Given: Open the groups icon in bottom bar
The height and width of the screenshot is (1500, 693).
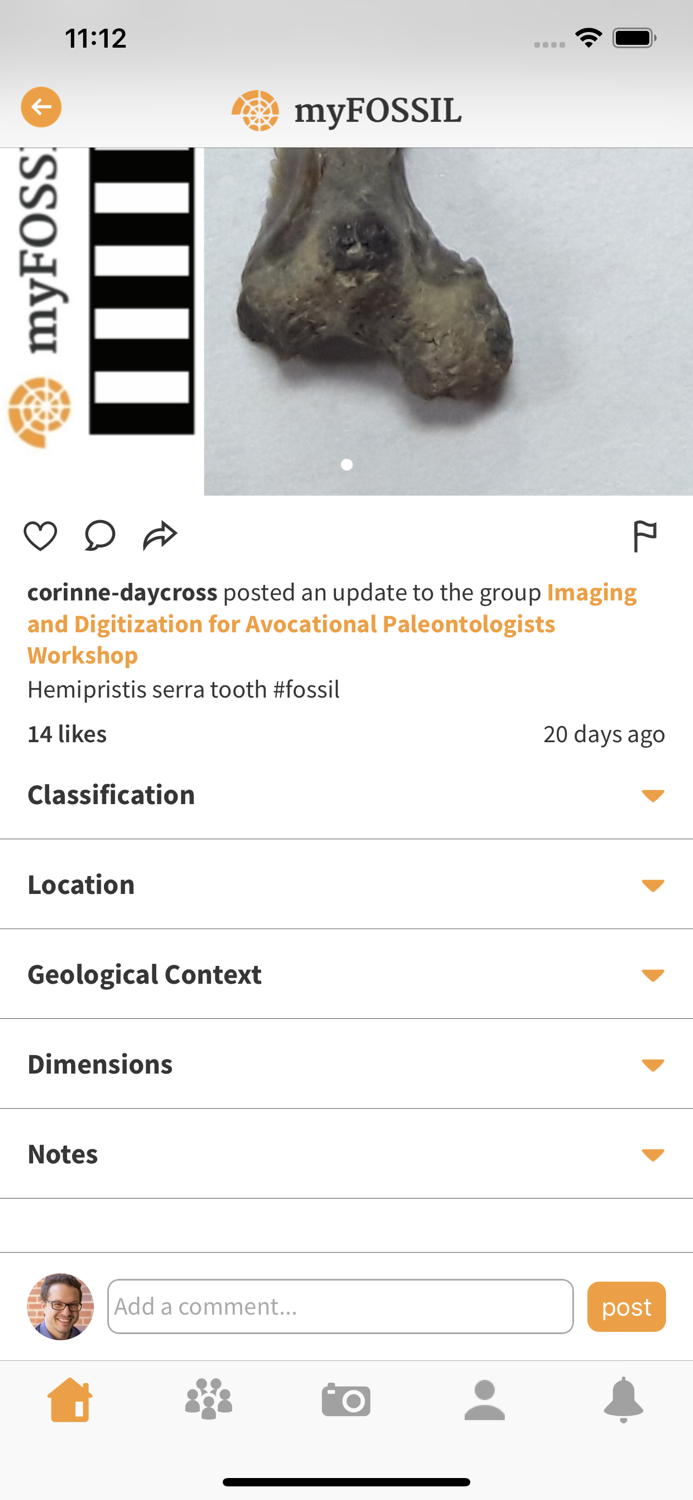Looking at the screenshot, I should [x=208, y=1400].
